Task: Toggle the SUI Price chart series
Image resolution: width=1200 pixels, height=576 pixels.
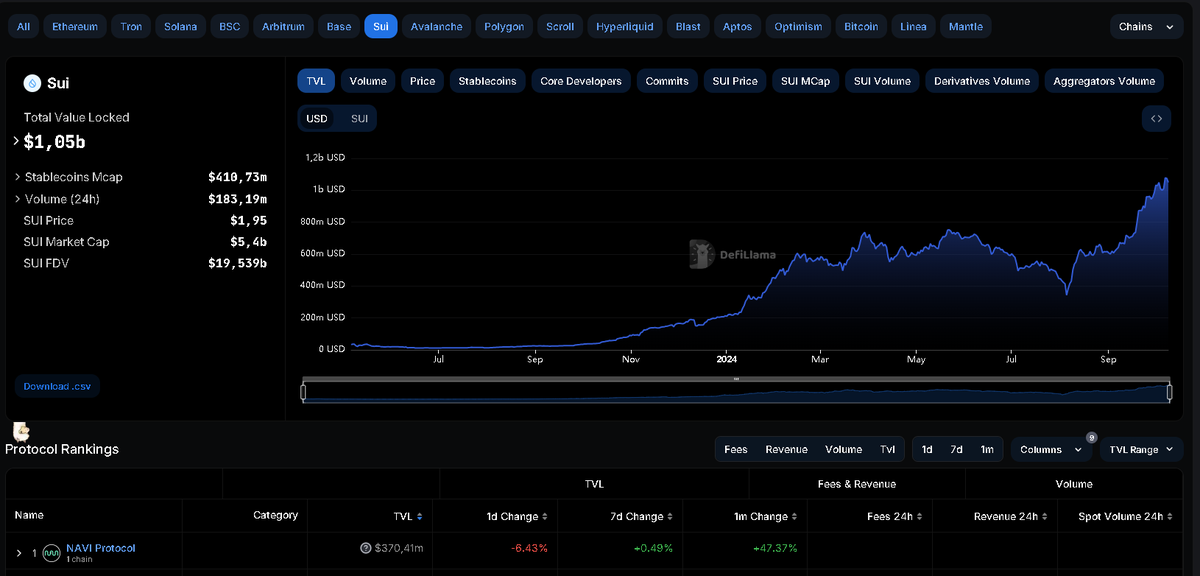Action: coord(736,81)
